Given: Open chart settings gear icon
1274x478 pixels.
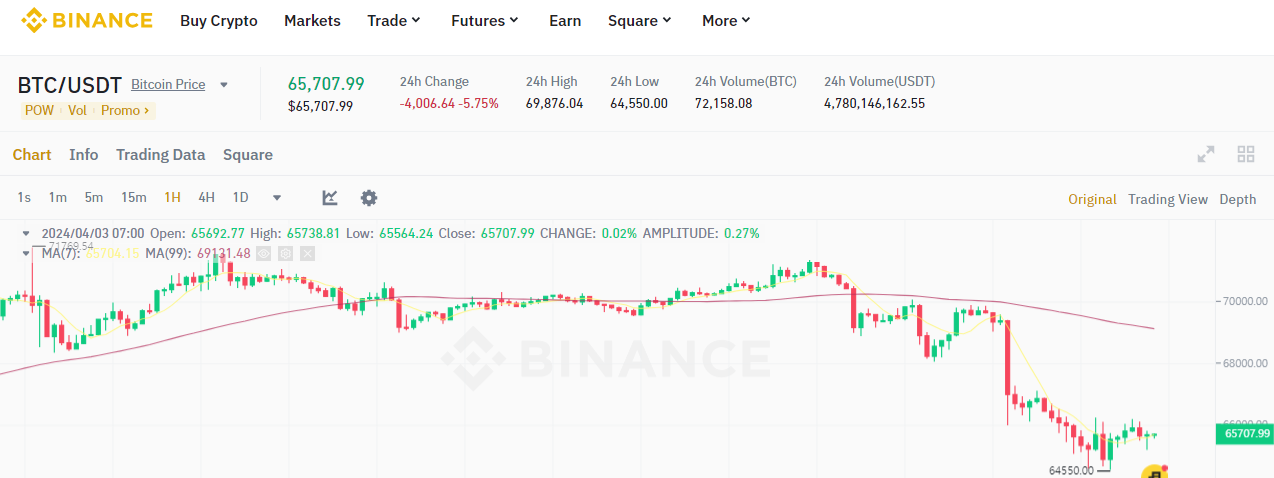Looking at the screenshot, I should pyautogui.click(x=369, y=197).
